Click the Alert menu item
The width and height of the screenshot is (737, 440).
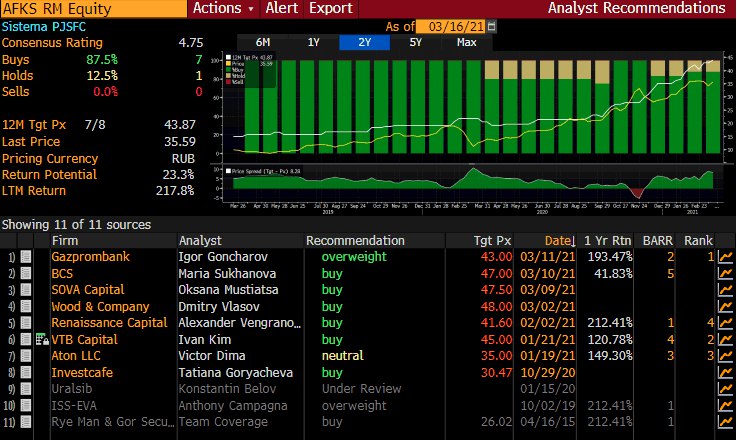tap(282, 8)
